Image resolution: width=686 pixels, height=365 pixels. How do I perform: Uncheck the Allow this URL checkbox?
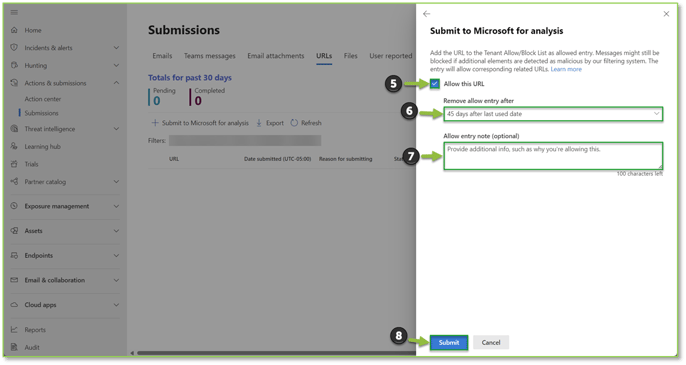(434, 84)
